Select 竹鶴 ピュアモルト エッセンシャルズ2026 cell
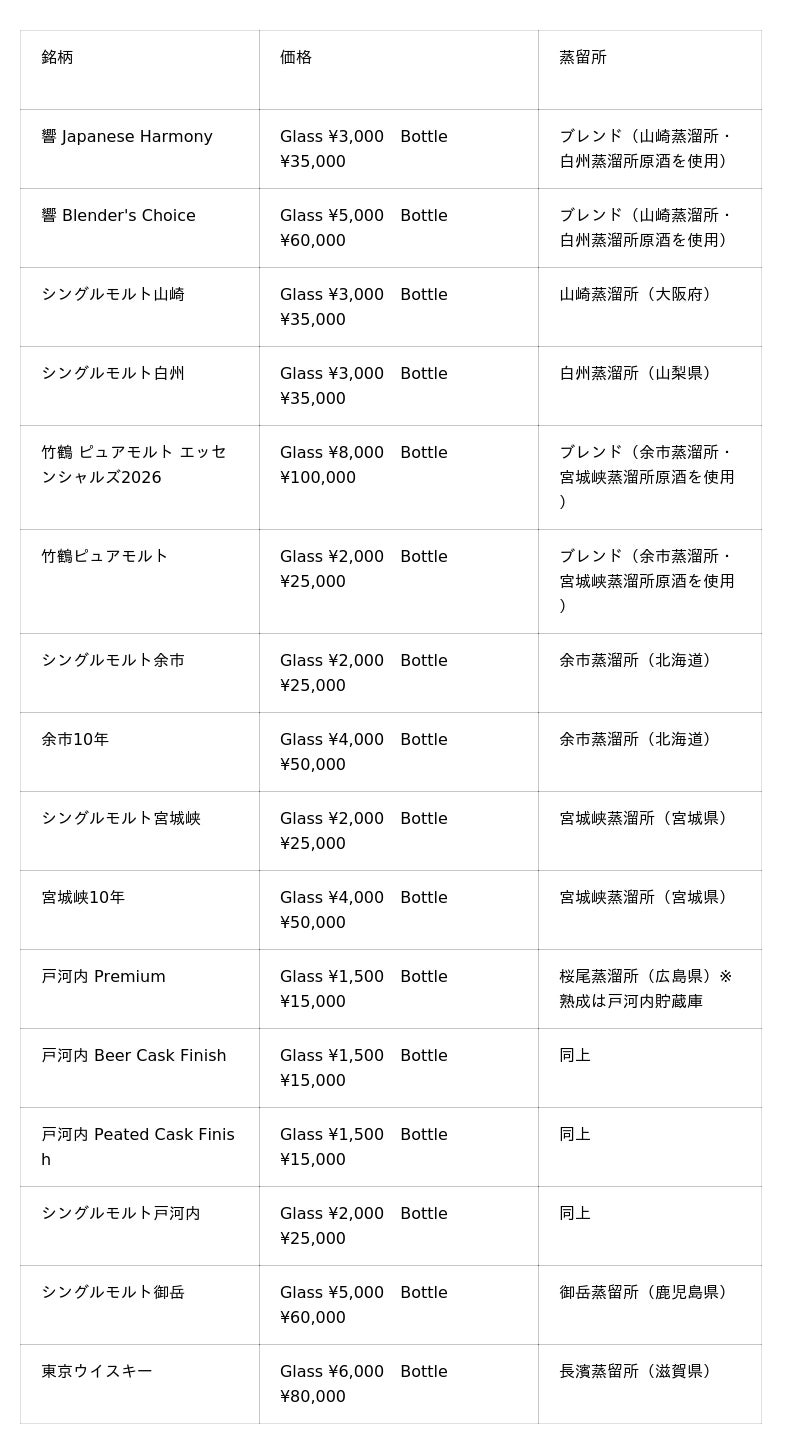800x1454 pixels. tap(139, 477)
